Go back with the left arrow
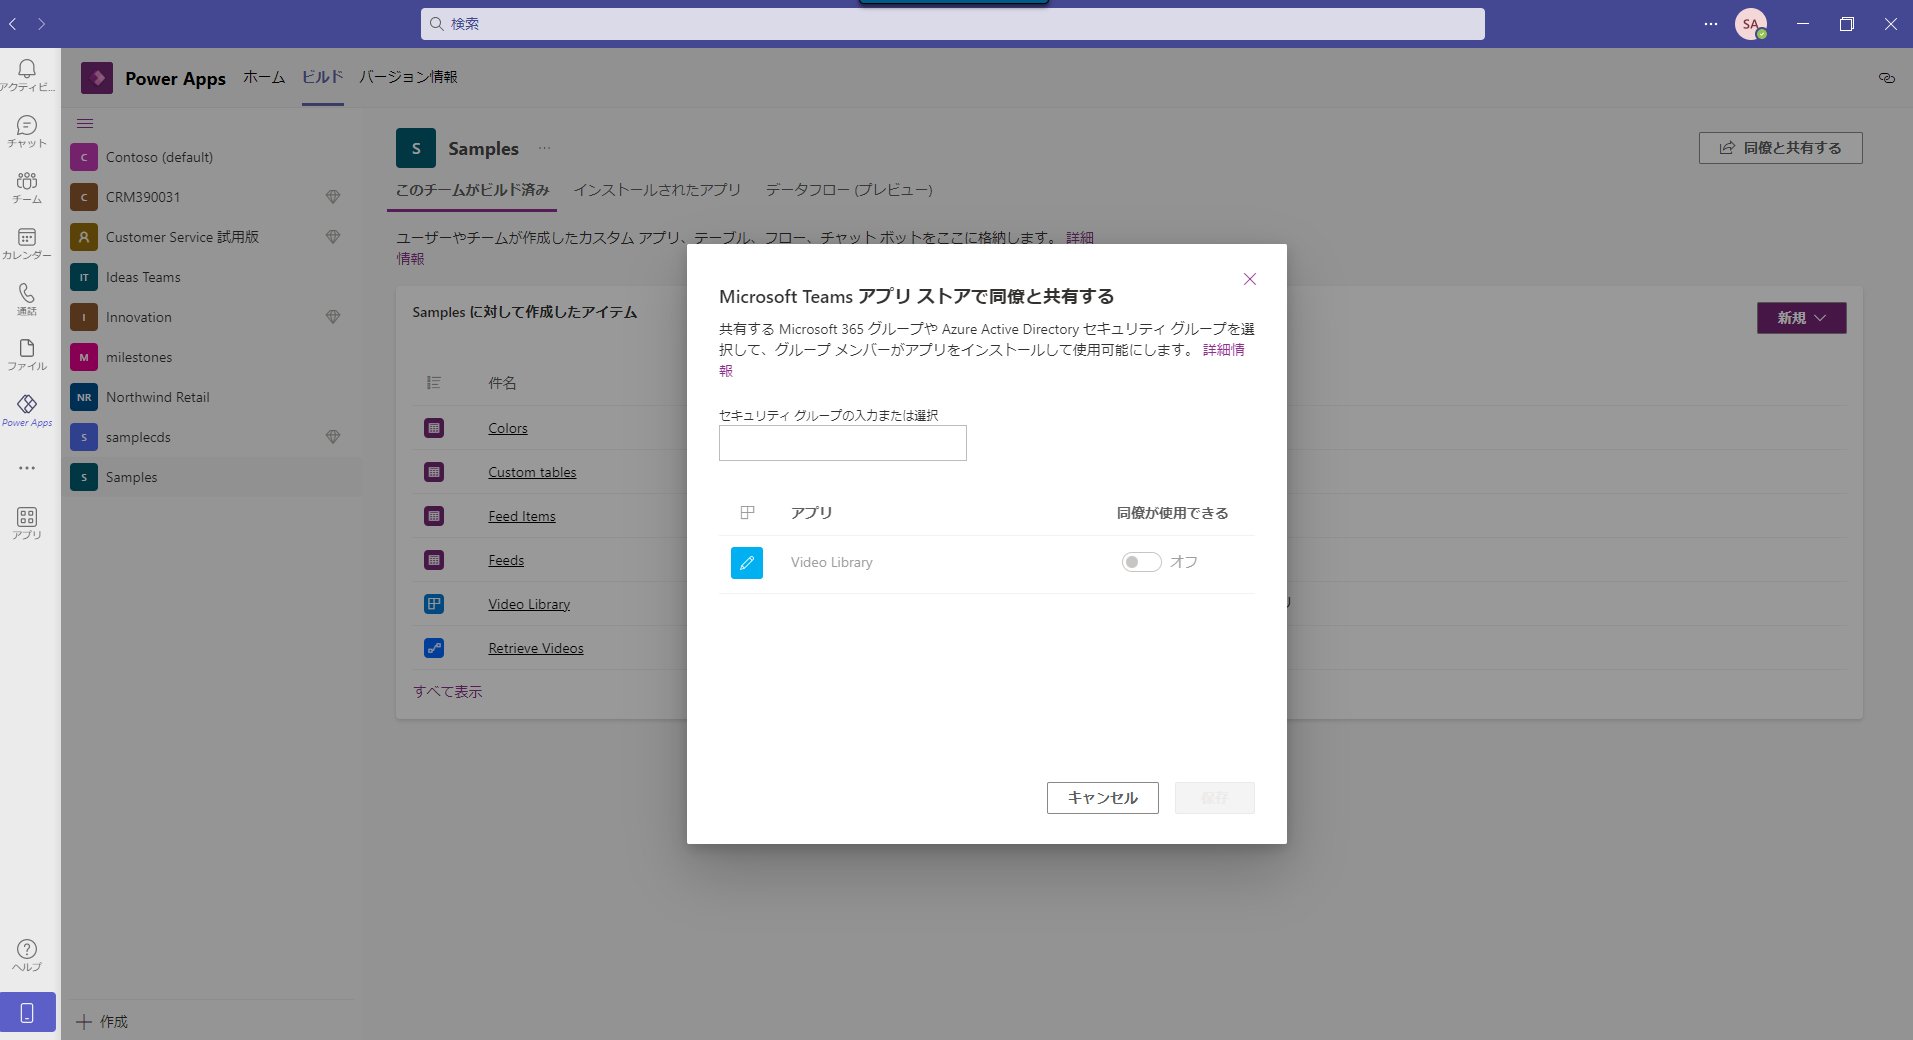This screenshot has height=1040, width=1913. pyautogui.click(x=13, y=24)
